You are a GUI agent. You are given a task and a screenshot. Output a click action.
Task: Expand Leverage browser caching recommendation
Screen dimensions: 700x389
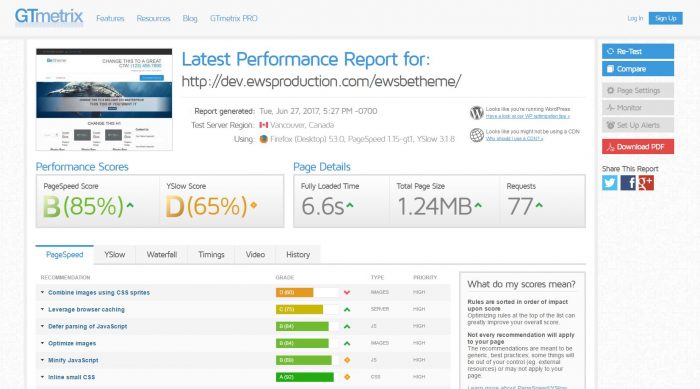(86, 310)
